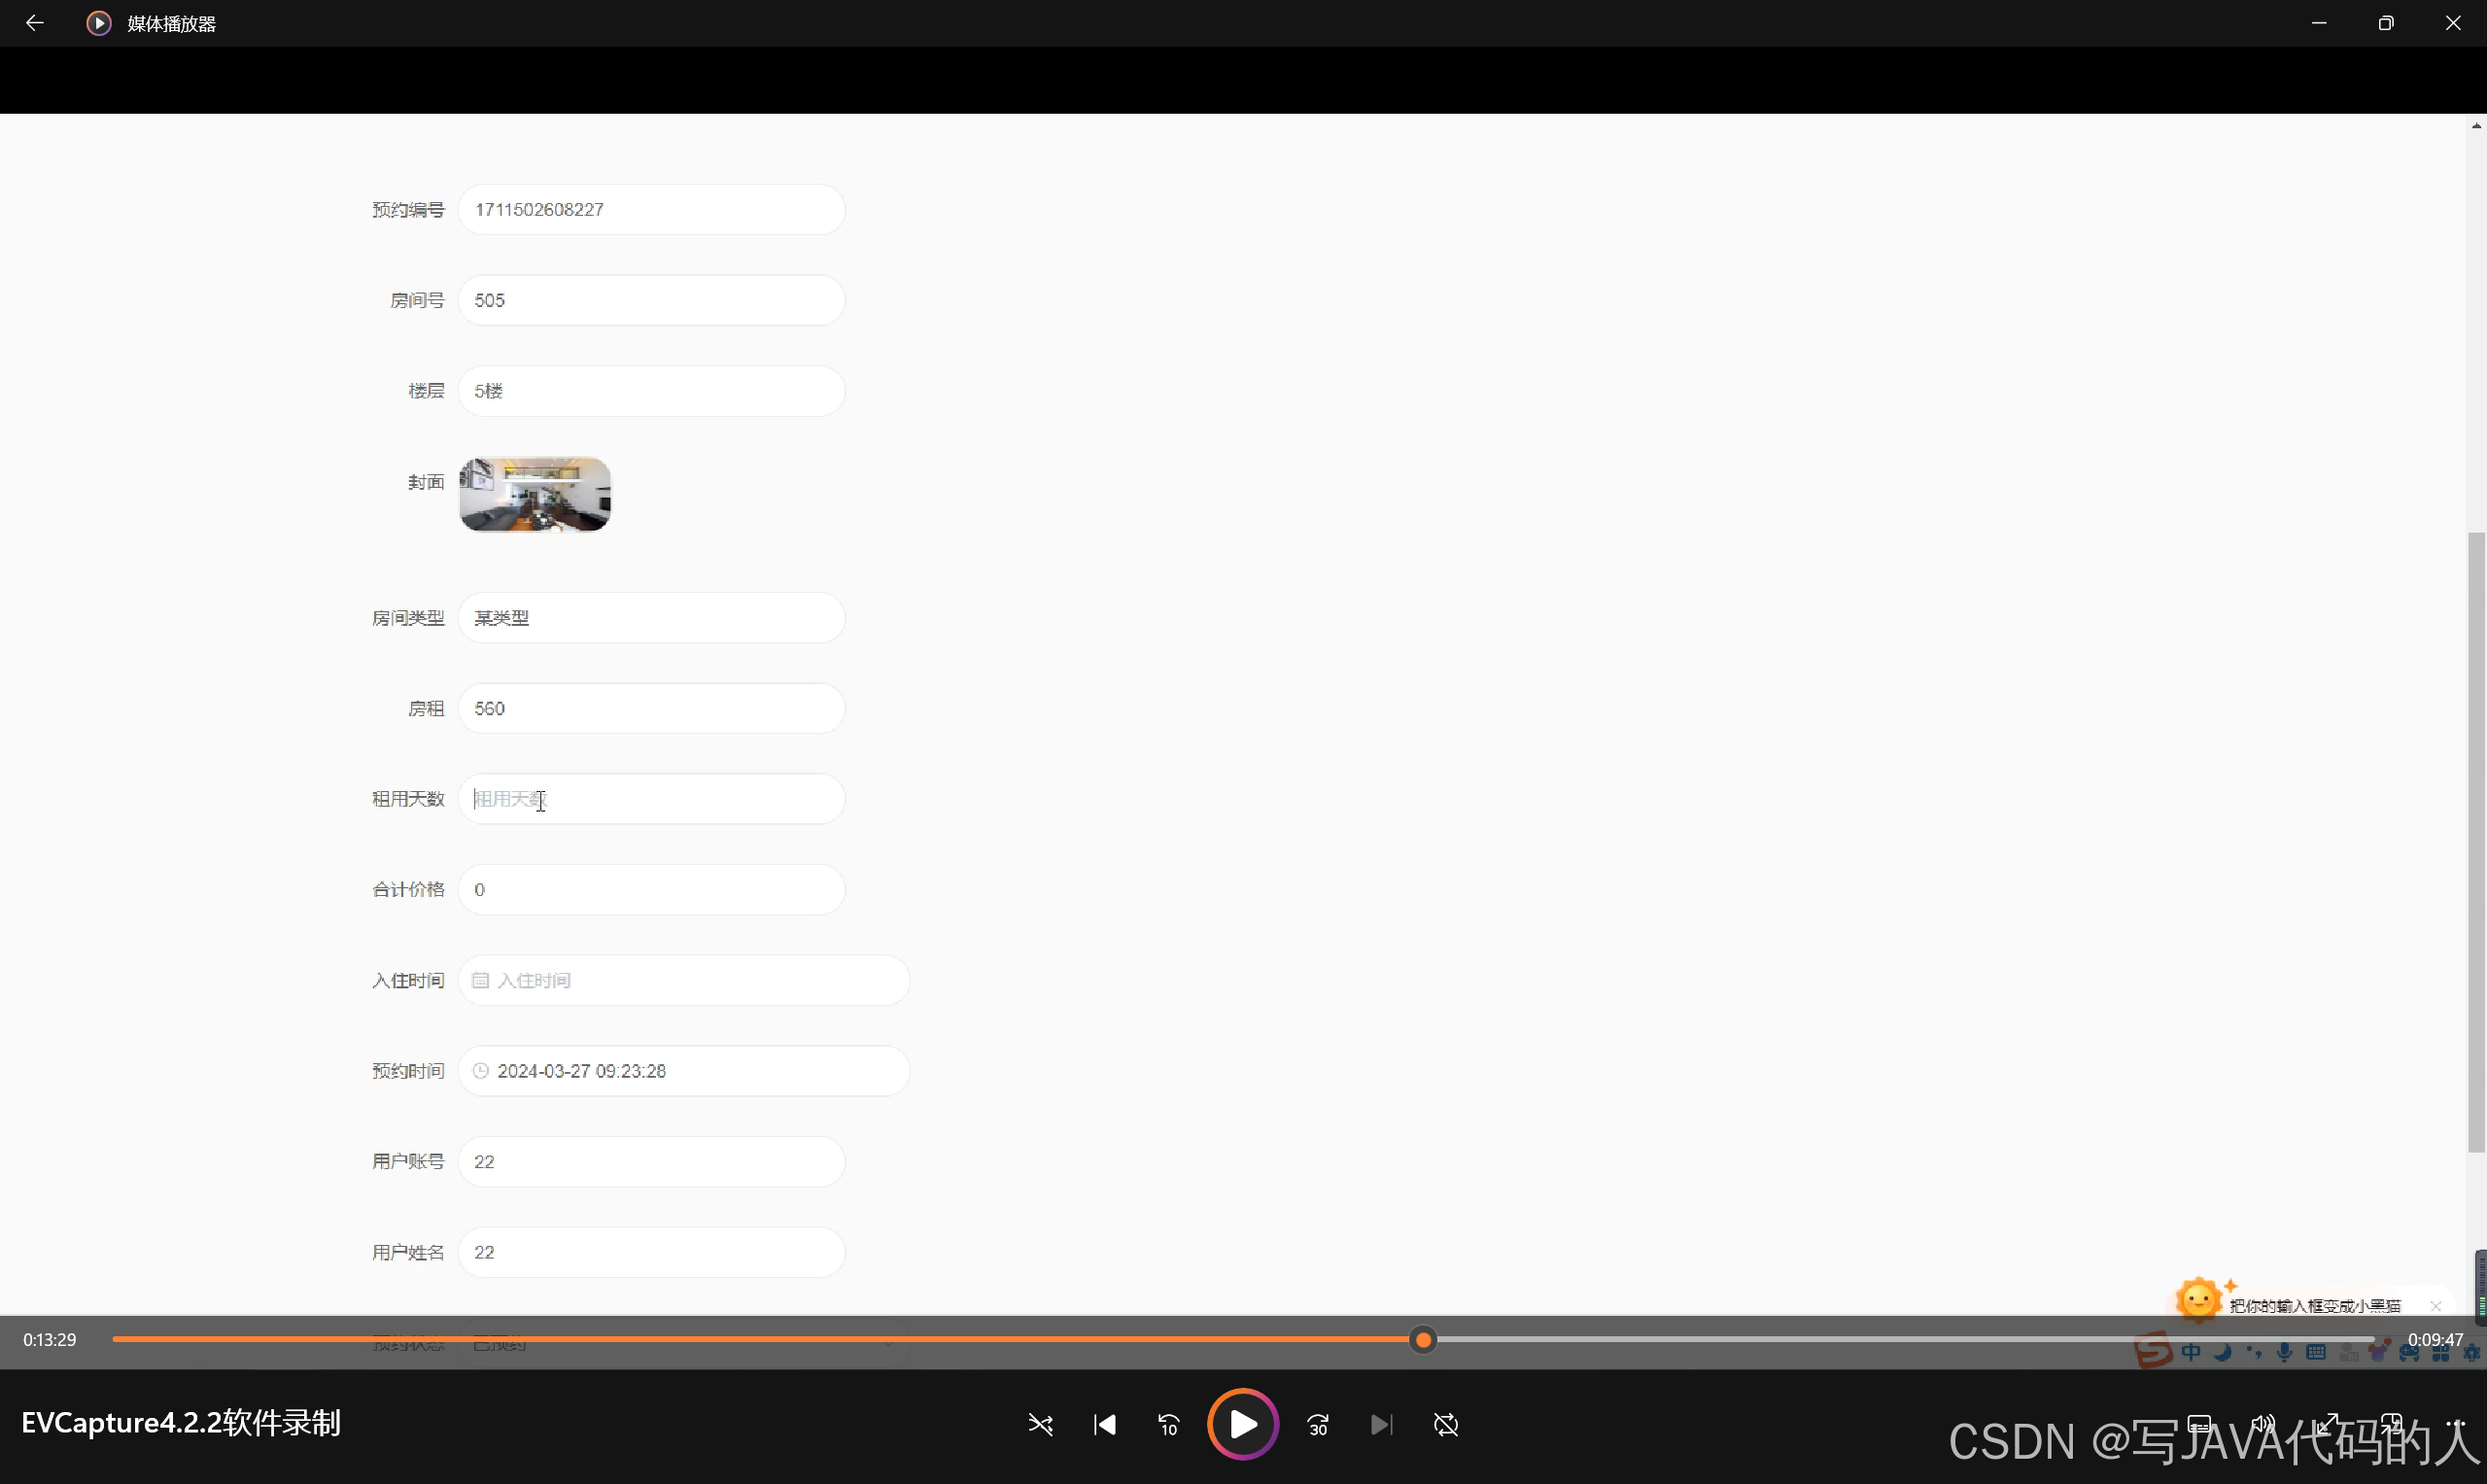2487x1484 pixels.
Task: Open the 预约时间 datetime picker
Action: point(684,1071)
